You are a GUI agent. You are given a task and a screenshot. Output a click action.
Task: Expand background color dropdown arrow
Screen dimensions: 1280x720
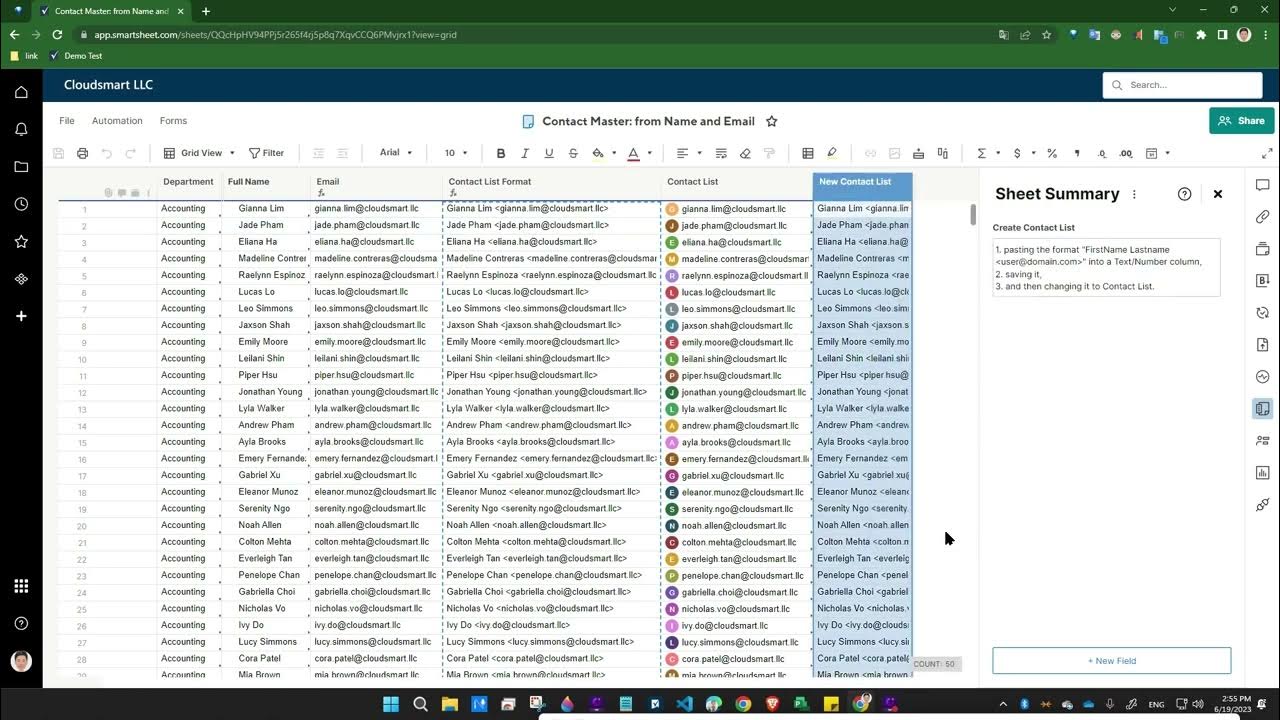[614, 153]
